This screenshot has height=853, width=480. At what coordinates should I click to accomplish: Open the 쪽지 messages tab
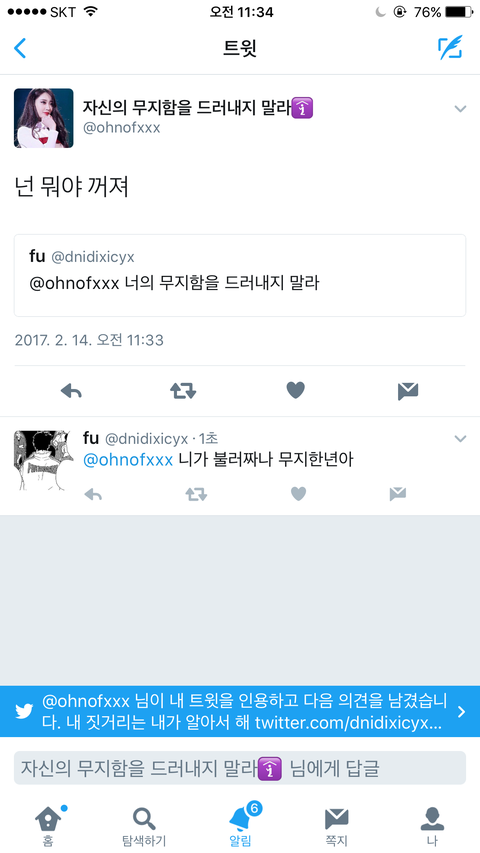pos(336,826)
